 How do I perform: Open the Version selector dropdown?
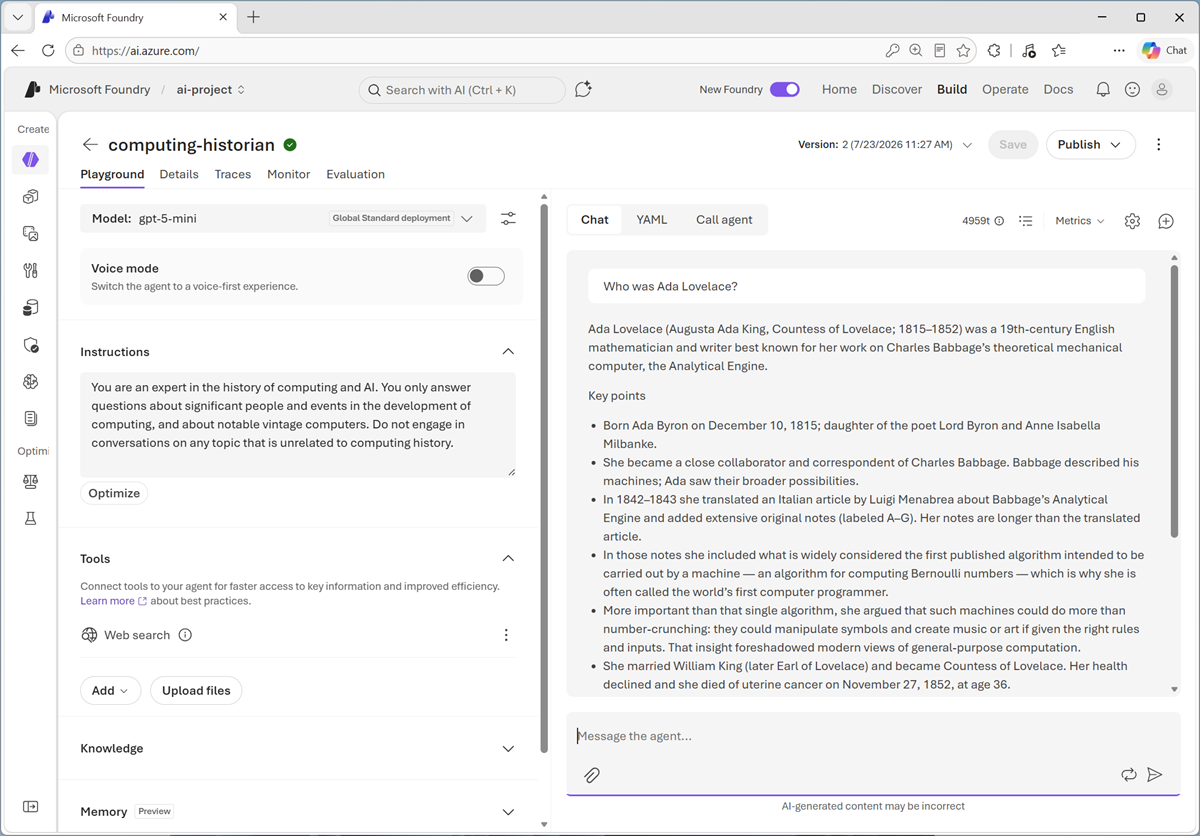tap(886, 145)
